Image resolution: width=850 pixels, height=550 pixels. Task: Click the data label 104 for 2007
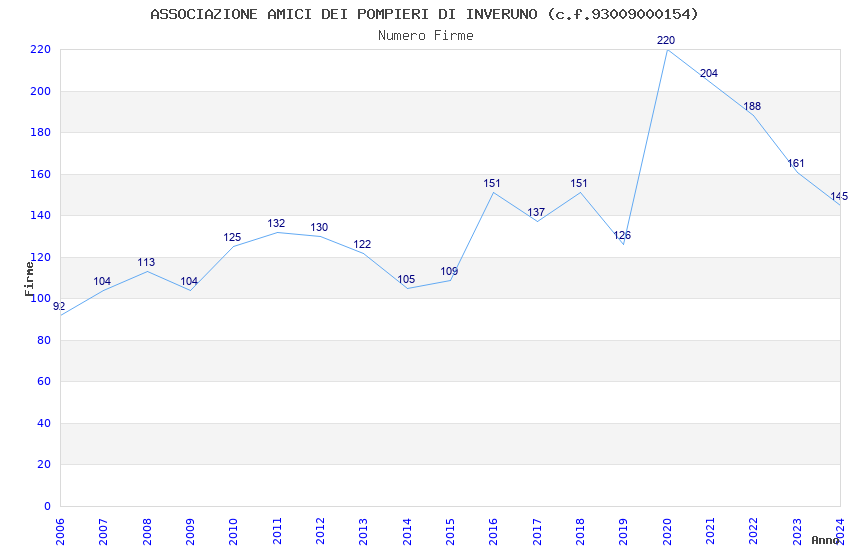pyautogui.click(x=102, y=281)
